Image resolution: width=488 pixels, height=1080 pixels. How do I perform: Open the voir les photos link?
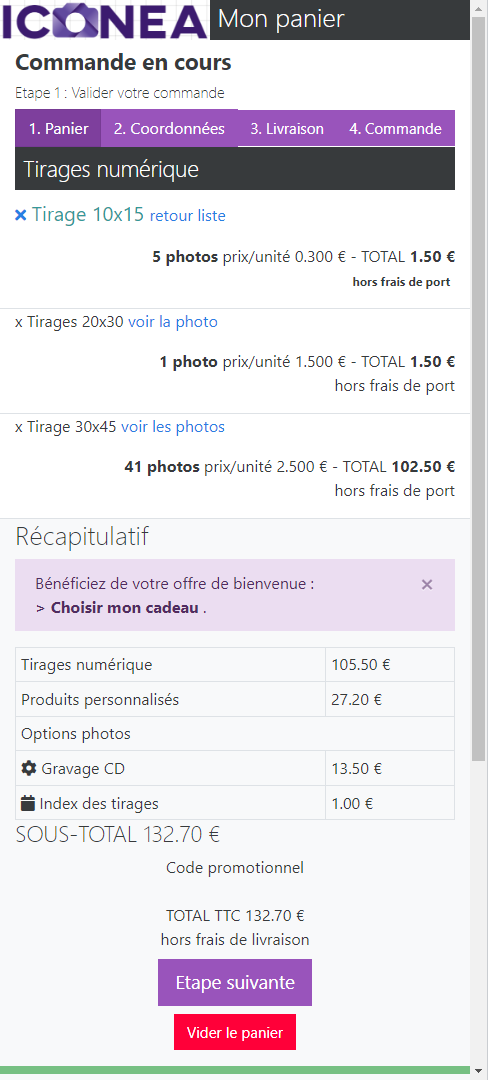[173, 426]
